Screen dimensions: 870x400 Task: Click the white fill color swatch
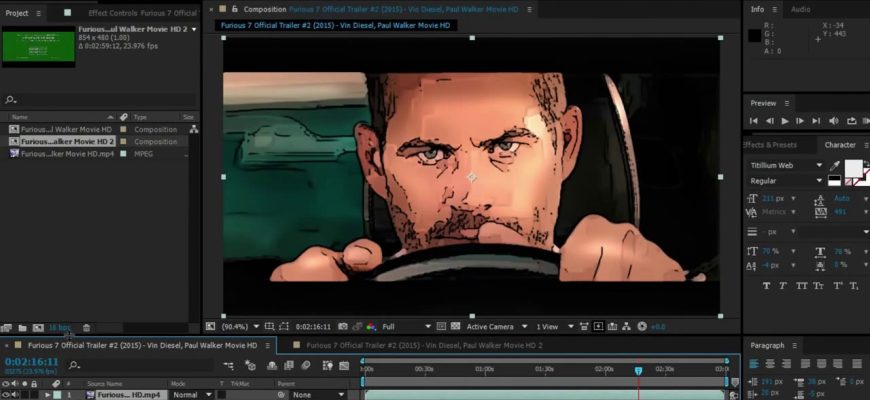click(853, 167)
